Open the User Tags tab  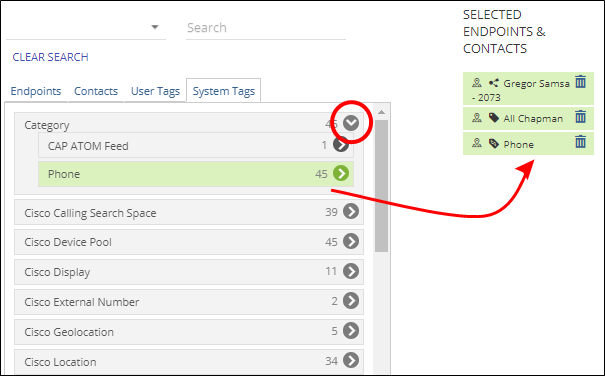155,91
